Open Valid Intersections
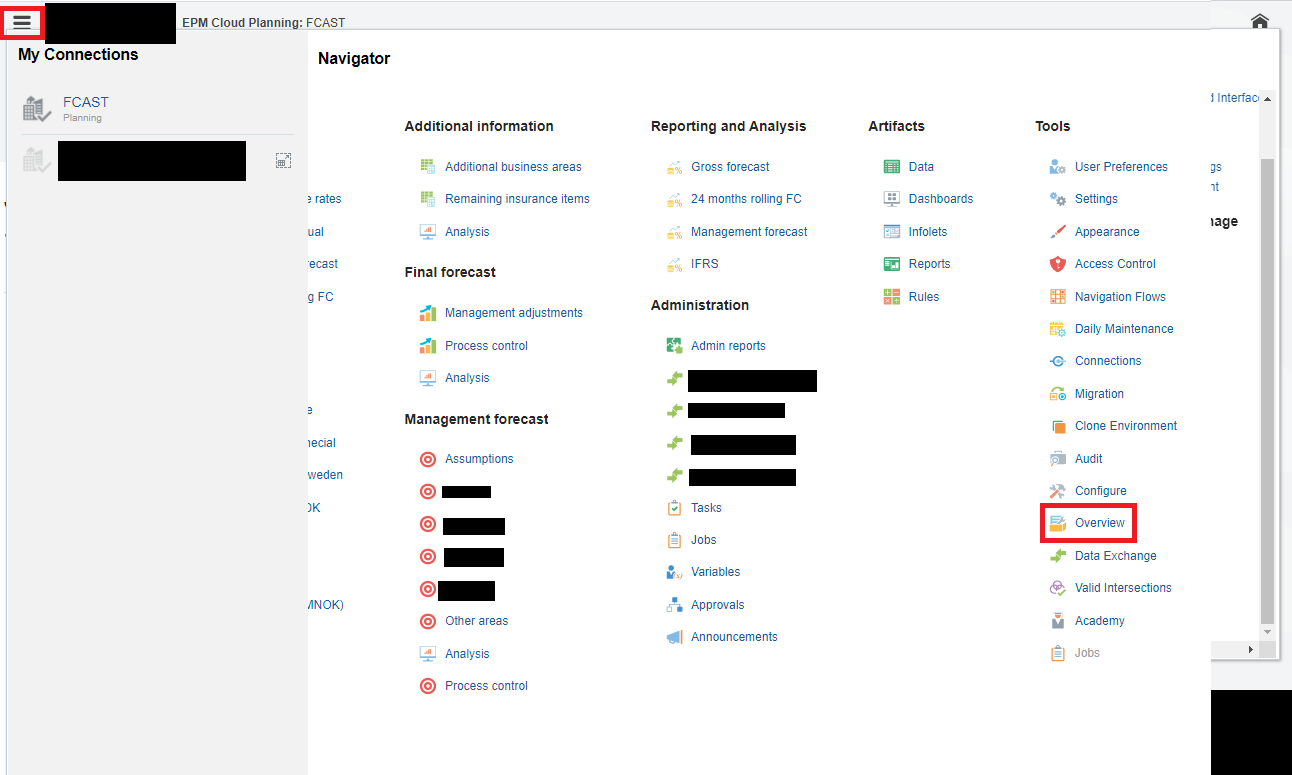 click(x=1123, y=588)
